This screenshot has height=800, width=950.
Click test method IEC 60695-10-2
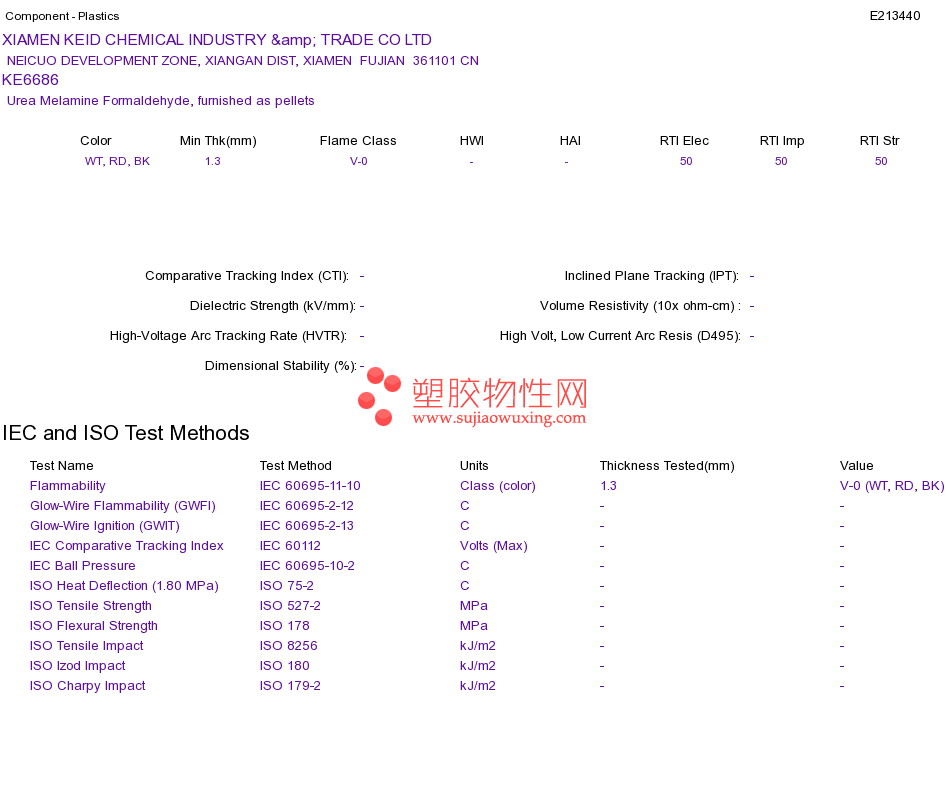[x=307, y=566]
